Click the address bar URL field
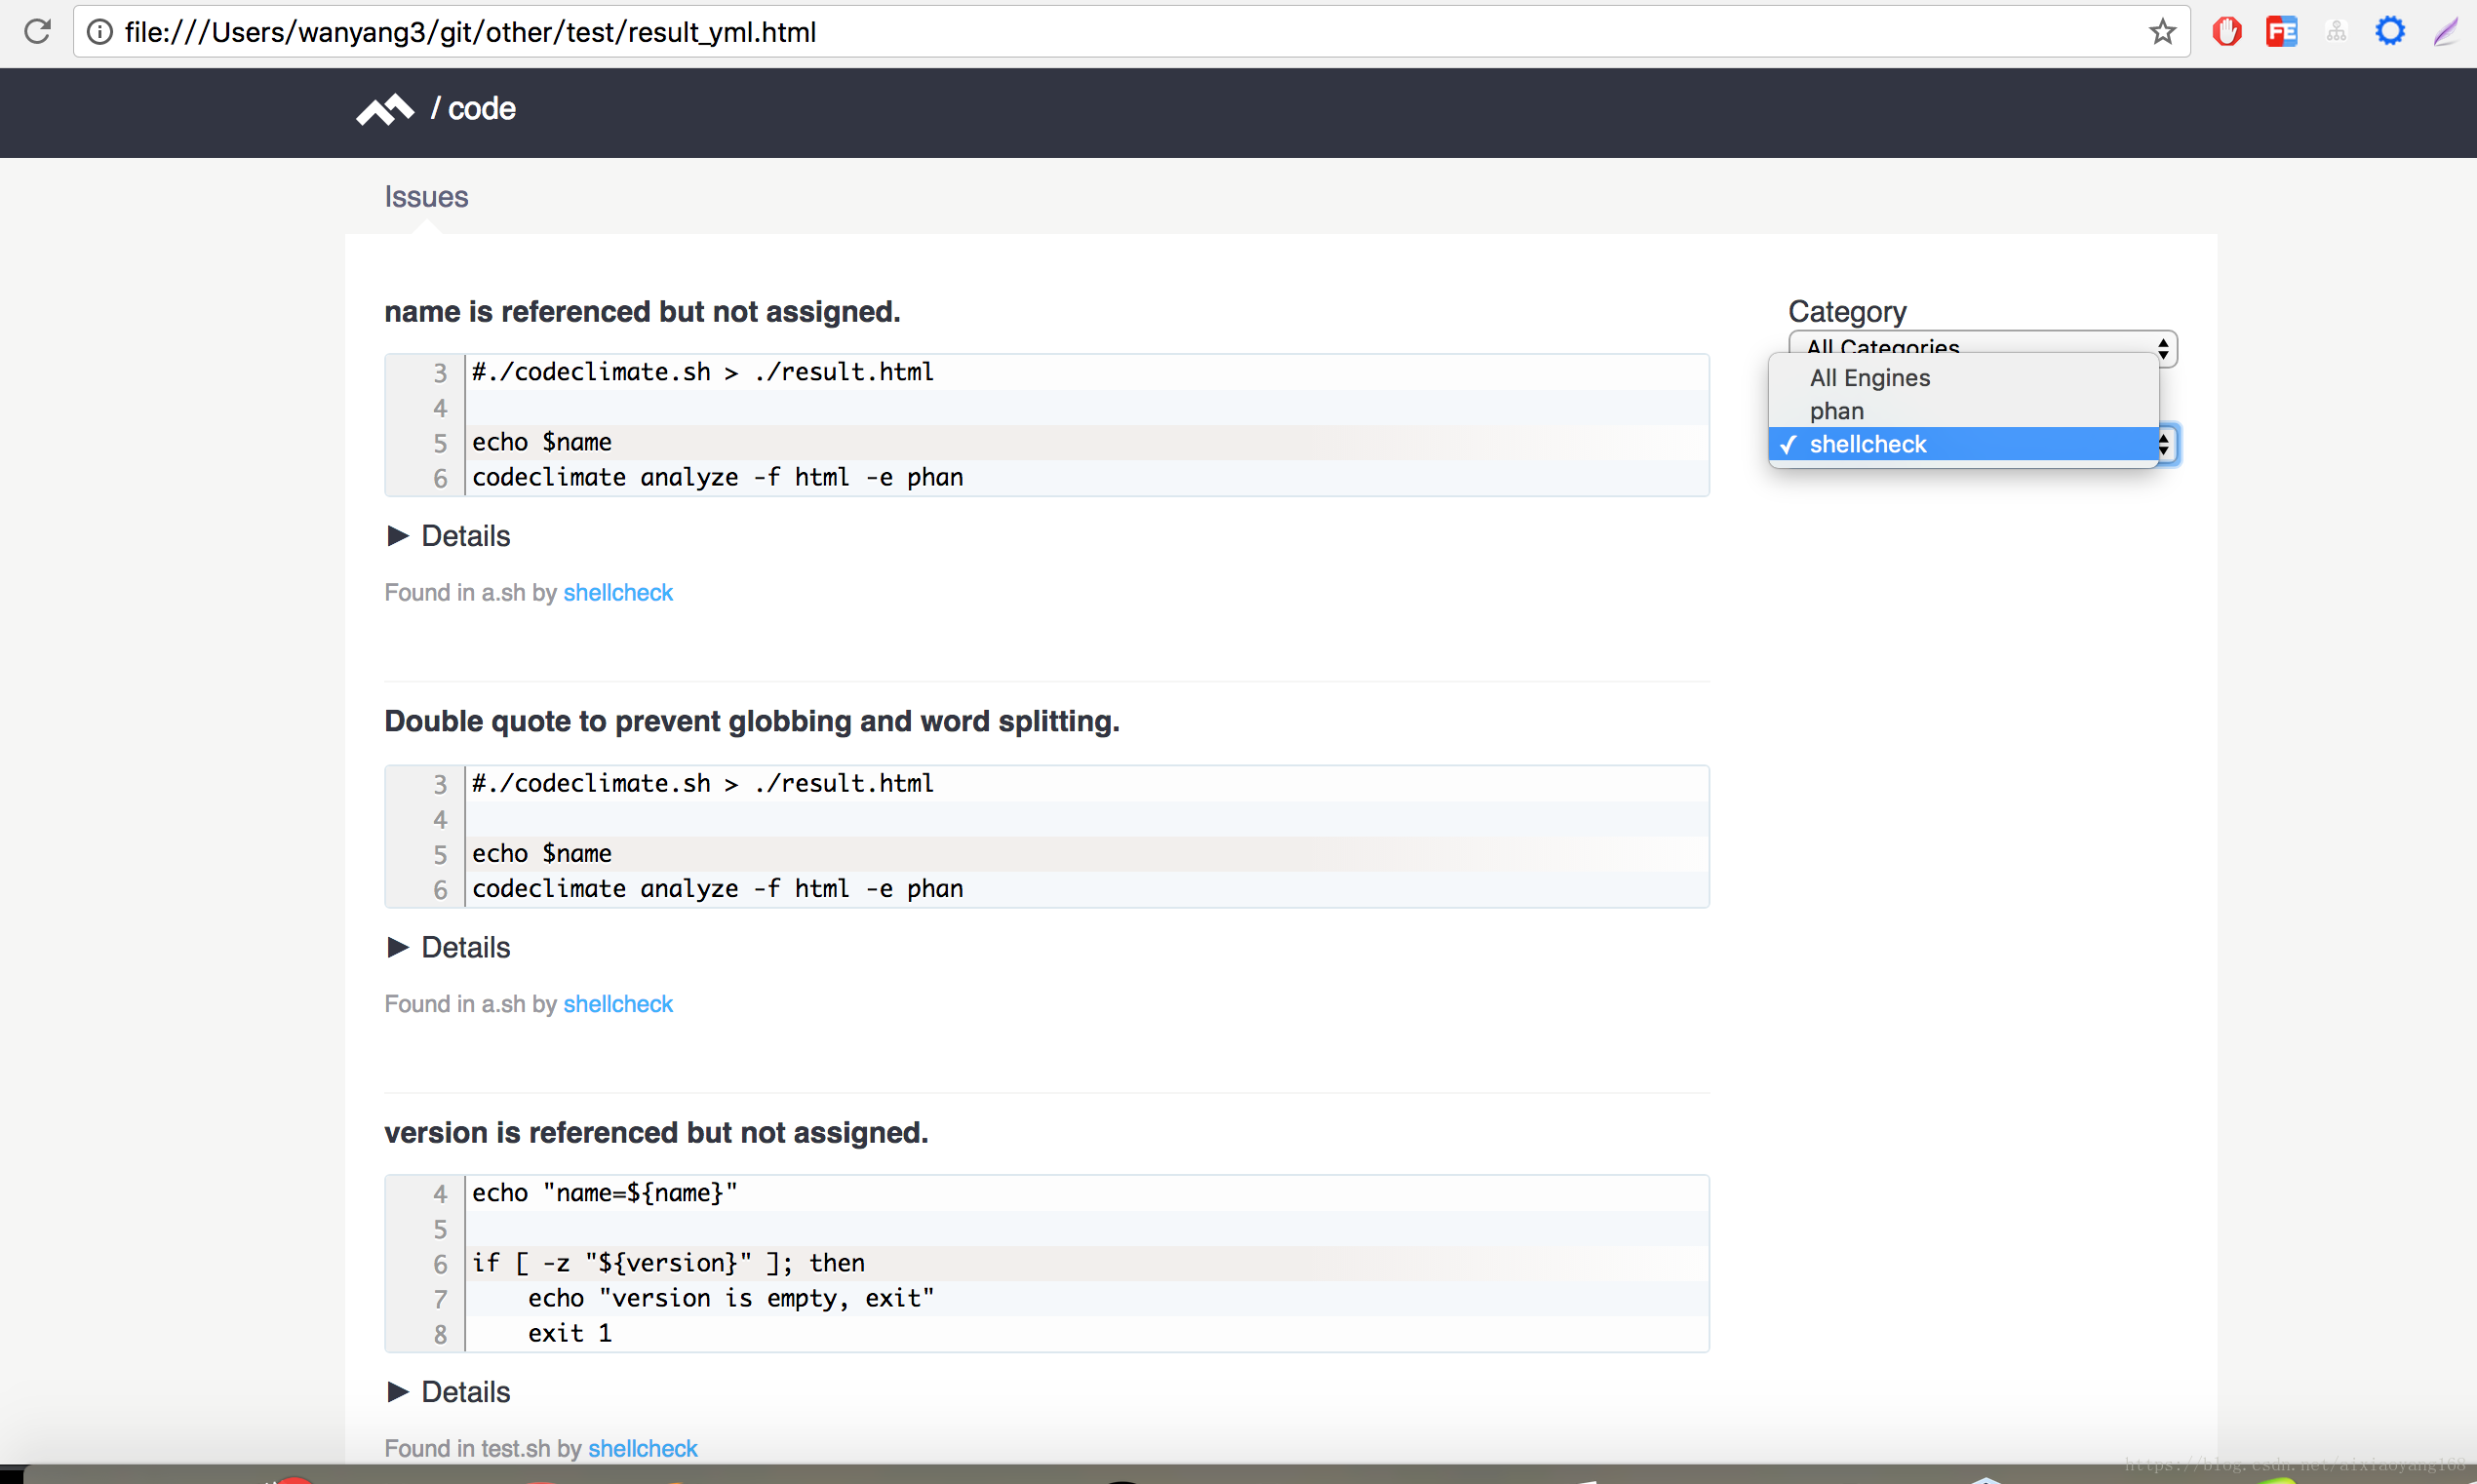 point(1130,32)
